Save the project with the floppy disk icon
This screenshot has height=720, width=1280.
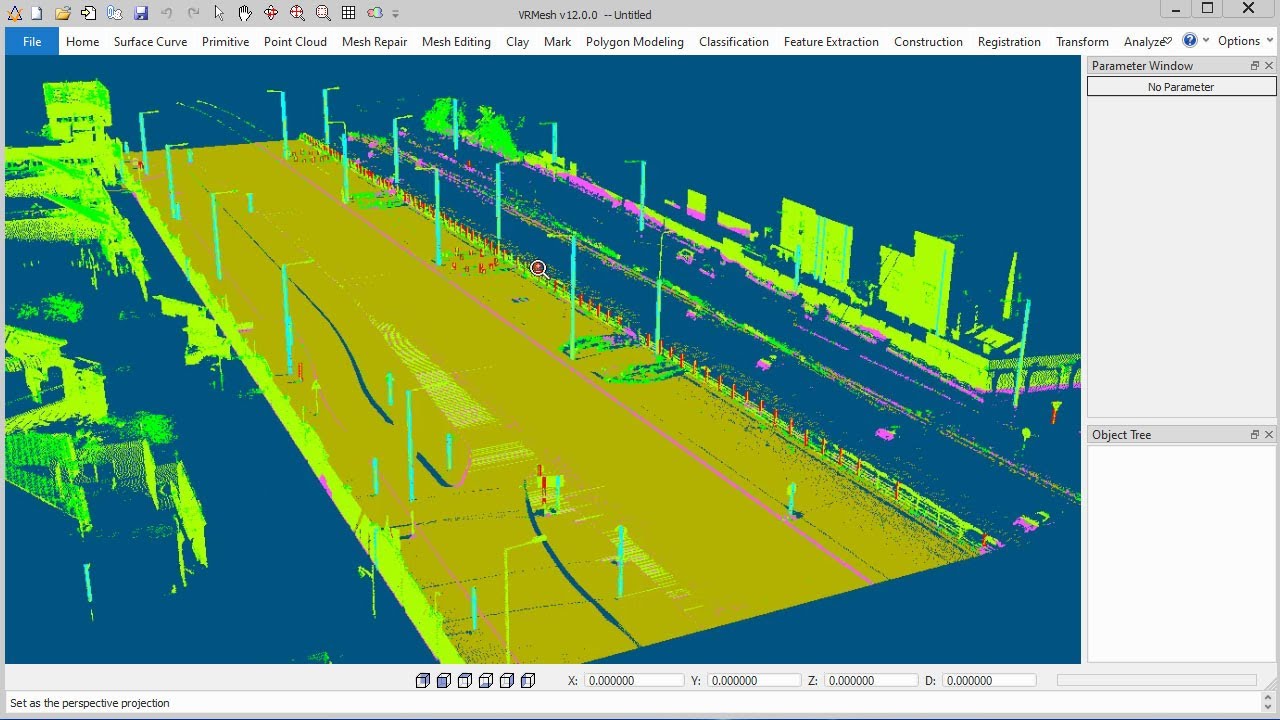(141, 13)
